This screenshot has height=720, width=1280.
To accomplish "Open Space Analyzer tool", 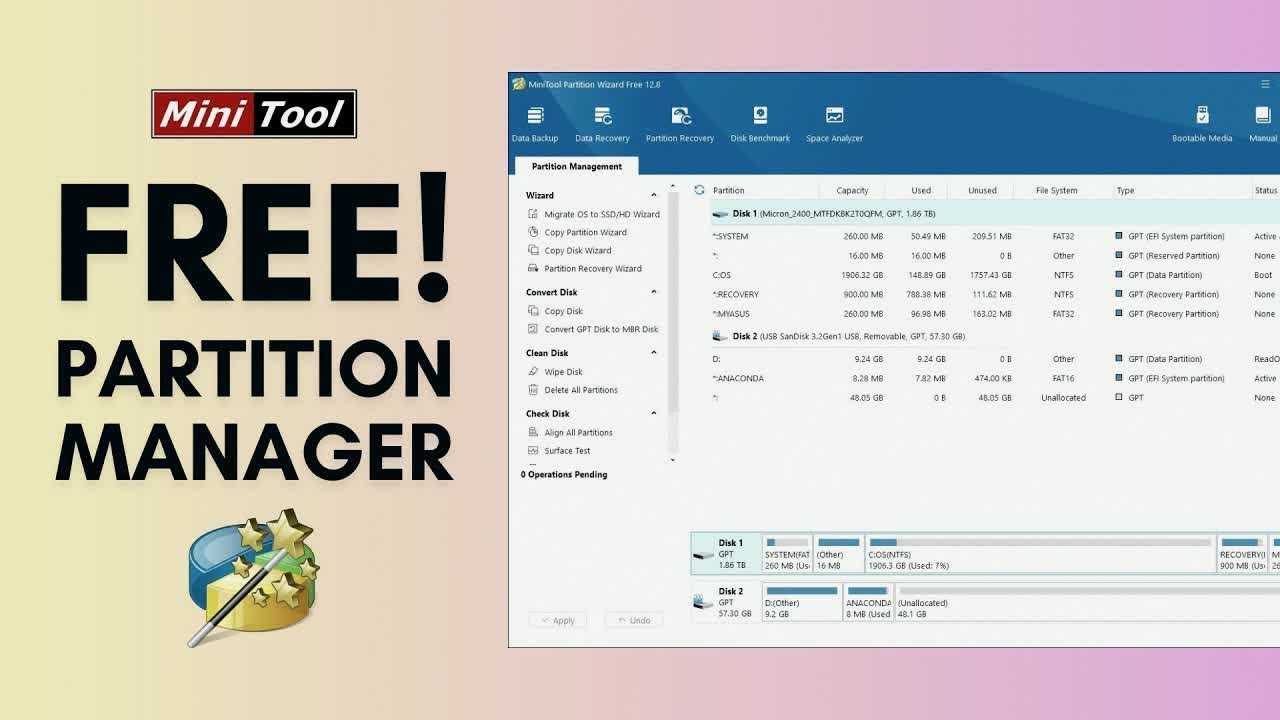I will 834,125.
